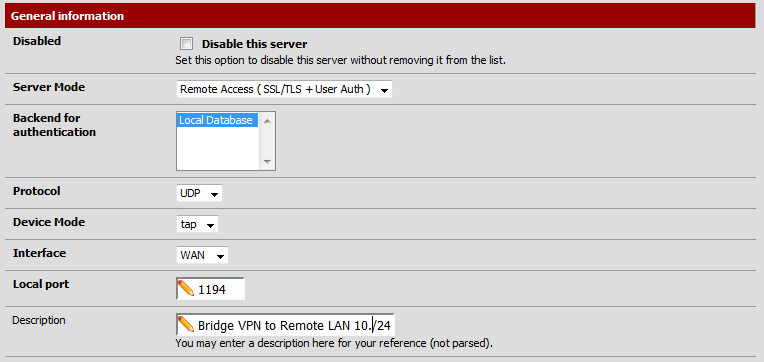Screen dimensions: 764x362
Task: Click the Server Mode dropdown arrow
Action: 384,91
